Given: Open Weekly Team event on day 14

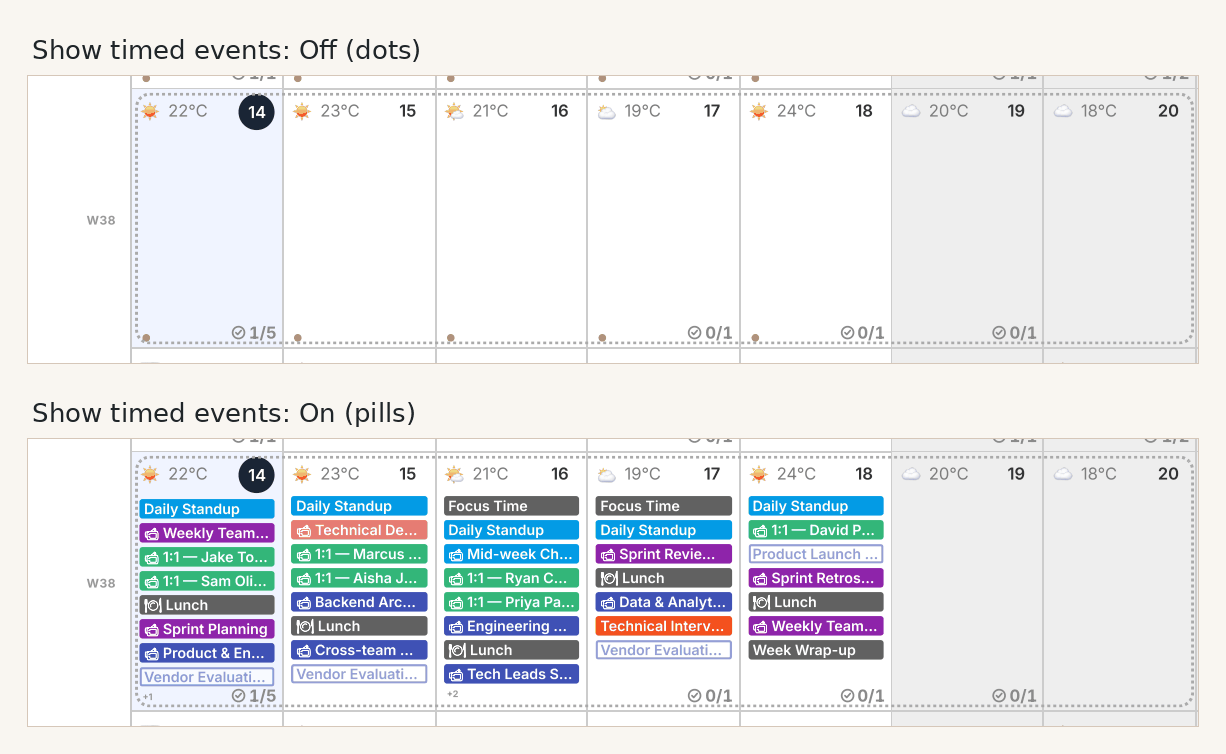Looking at the screenshot, I should pyautogui.click(x=207, y=533).
